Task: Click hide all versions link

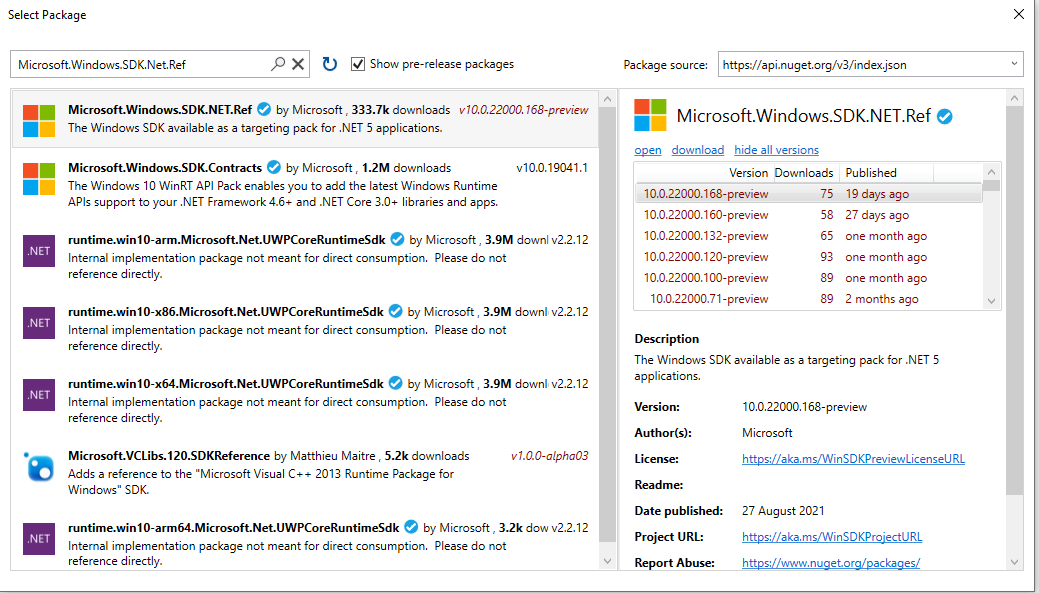Action: [x=777, y=150]
